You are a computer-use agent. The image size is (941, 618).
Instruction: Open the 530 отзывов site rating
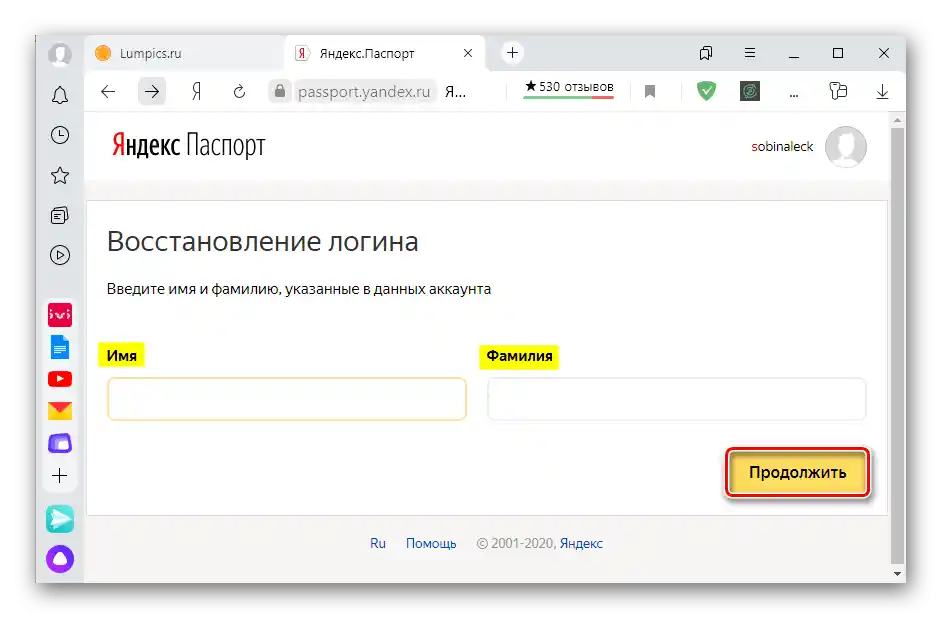tap(569, 88)
